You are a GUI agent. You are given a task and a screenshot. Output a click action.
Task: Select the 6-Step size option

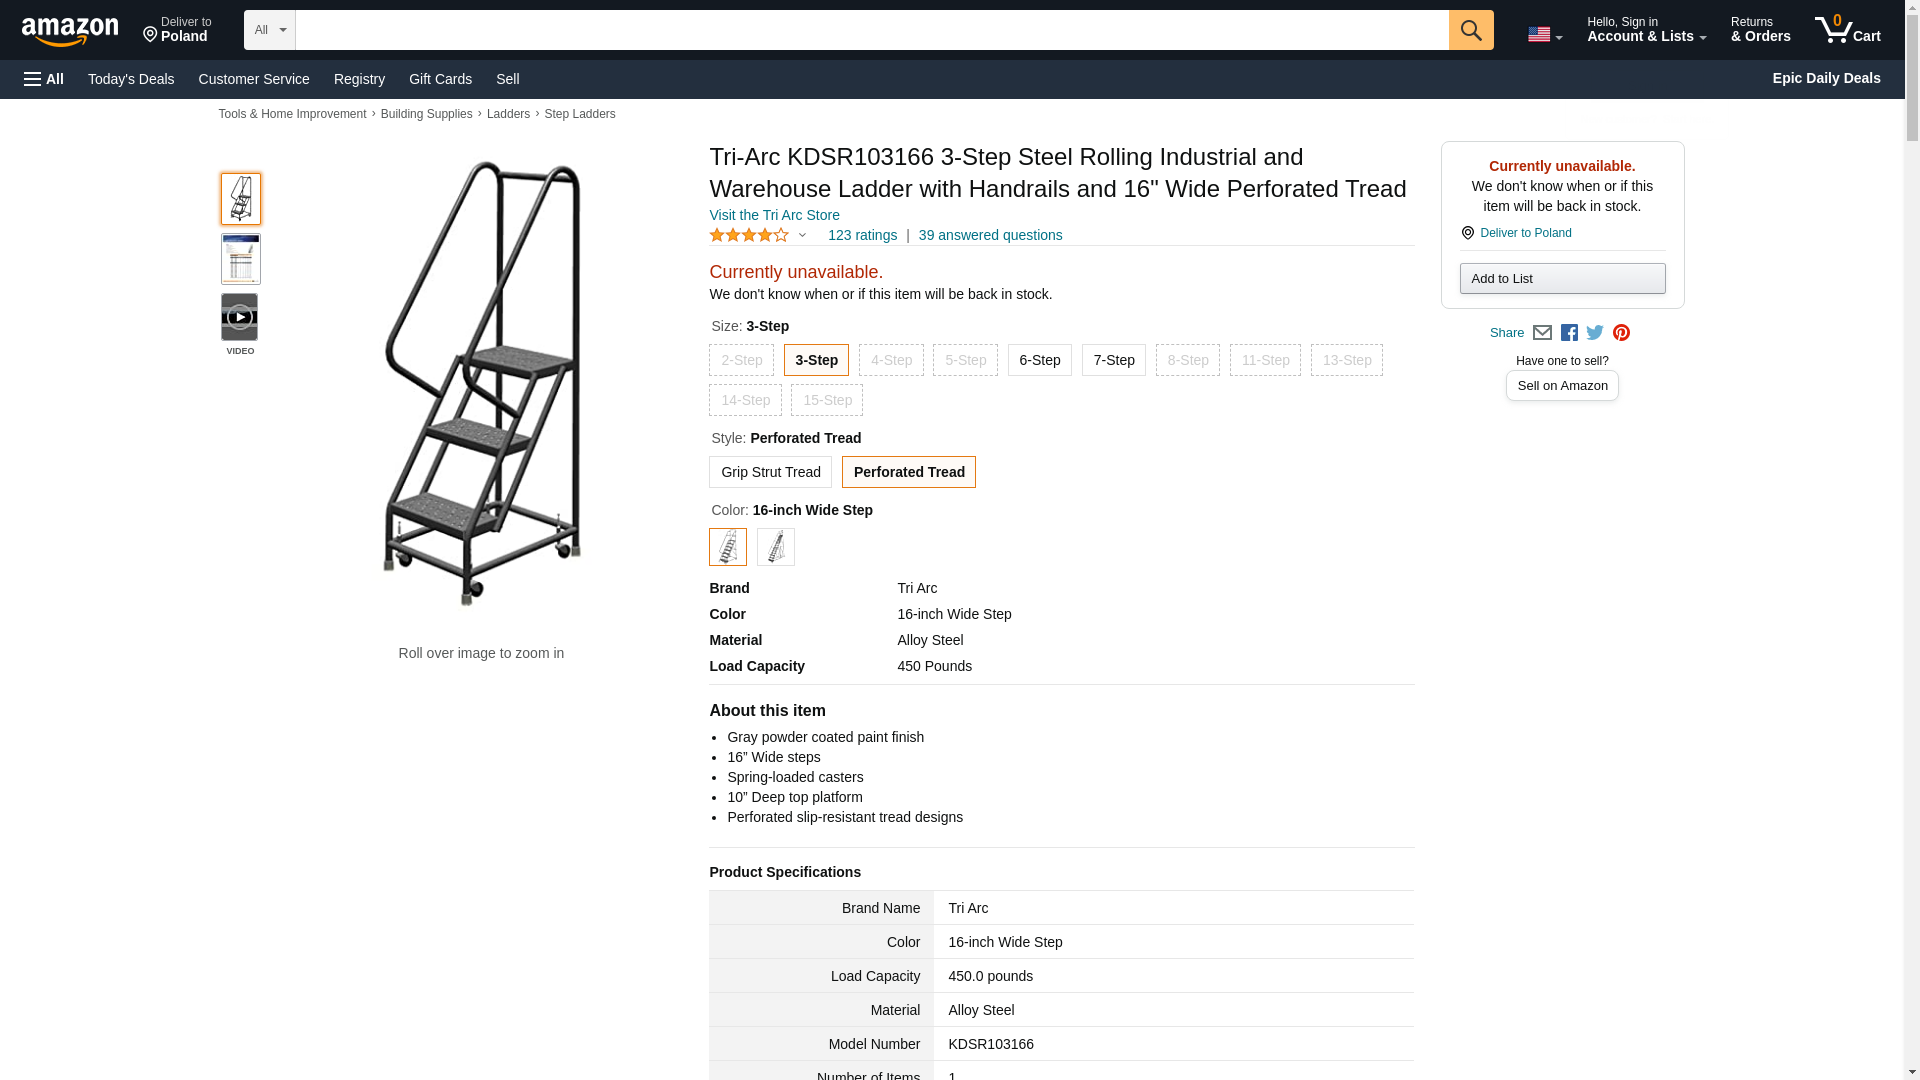tap(1039, 360)
